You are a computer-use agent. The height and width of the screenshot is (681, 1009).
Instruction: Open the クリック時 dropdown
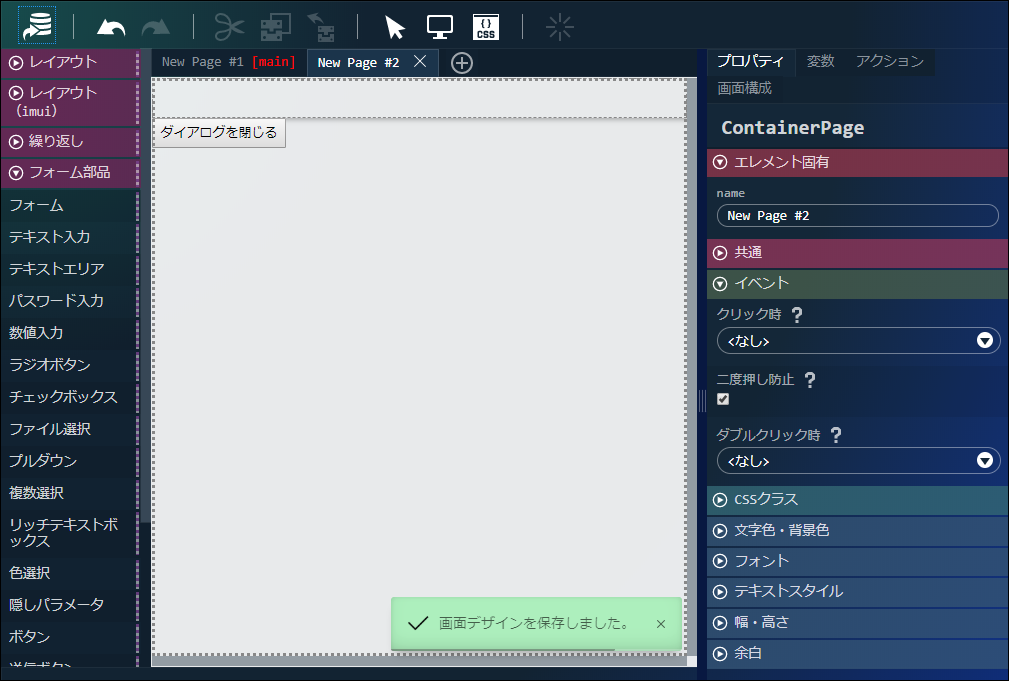[x=858, y=340]
